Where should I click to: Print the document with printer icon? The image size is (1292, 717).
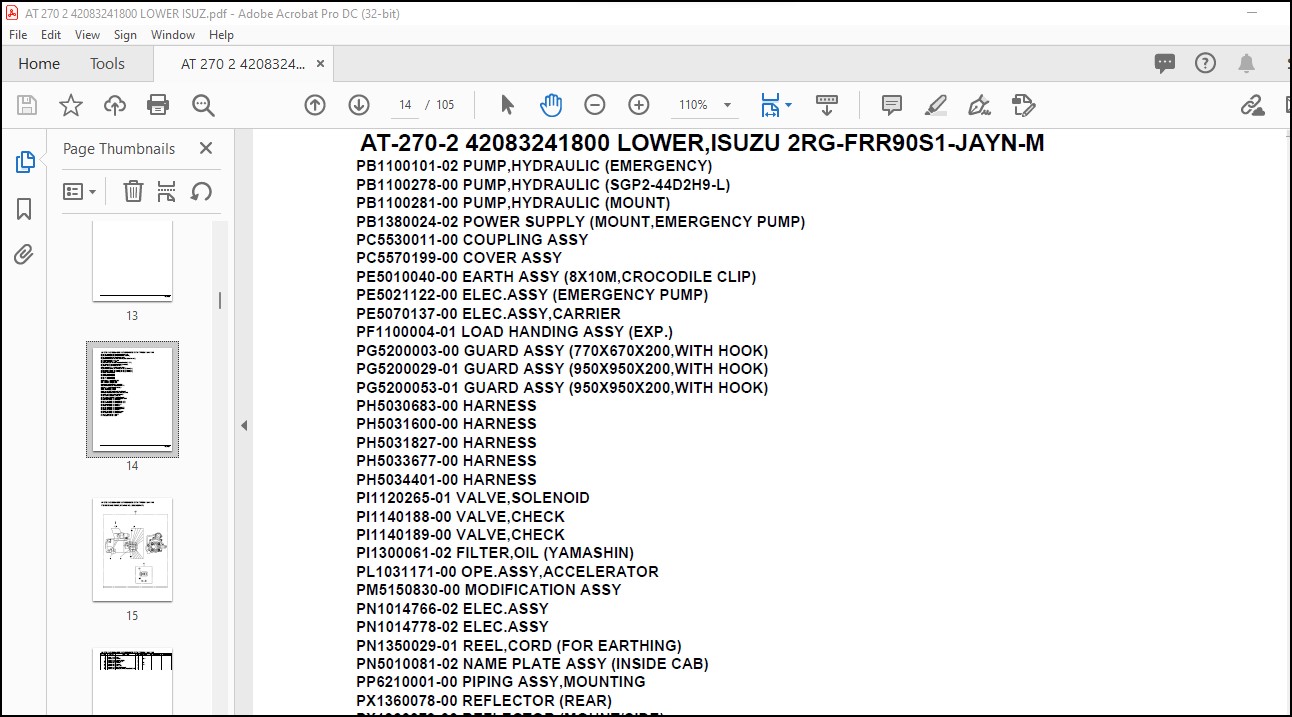pyautogui.click(x=158, y=105)
